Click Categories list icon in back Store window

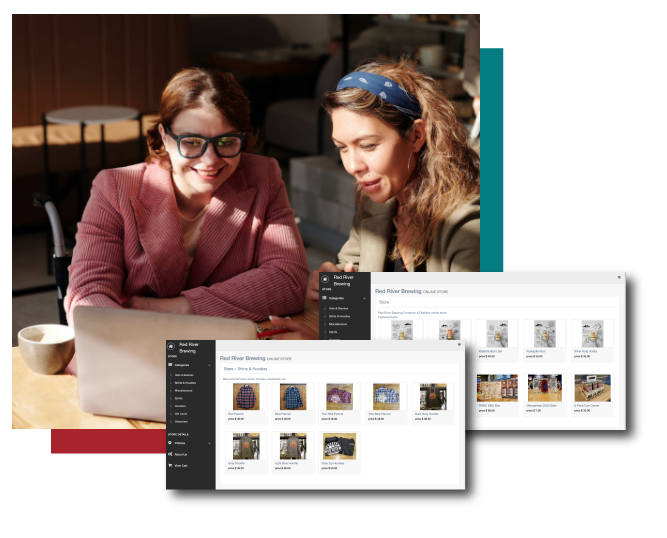pyautogui.click(x=325, y=298)
